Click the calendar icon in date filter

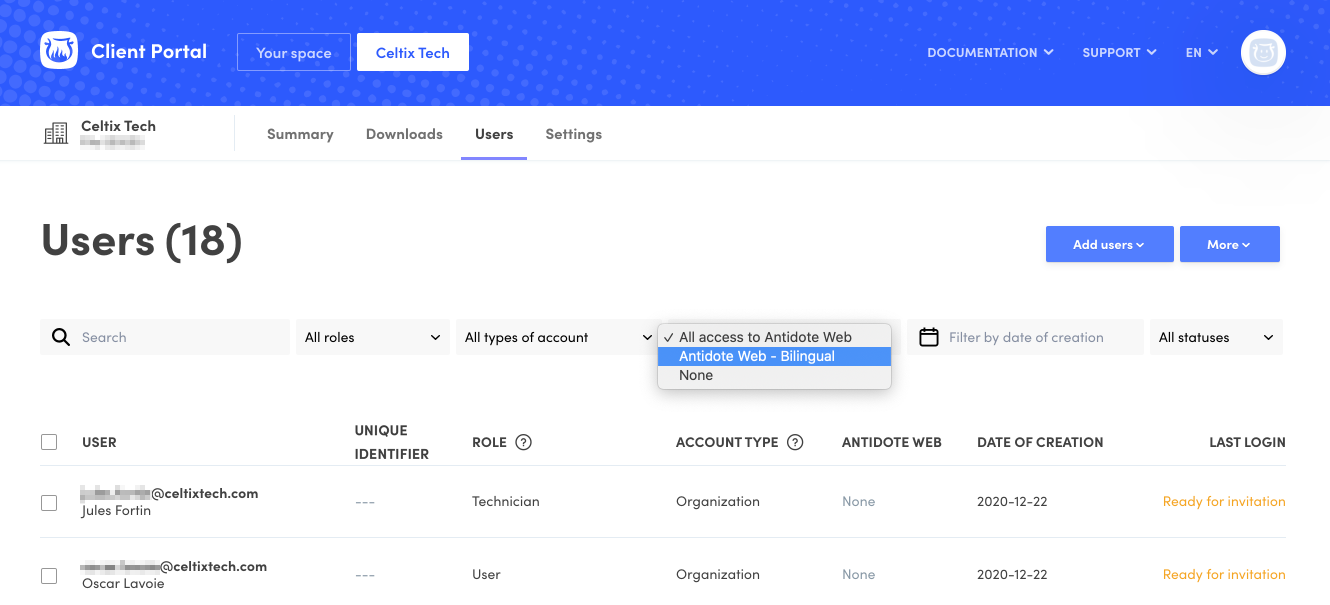929,337
